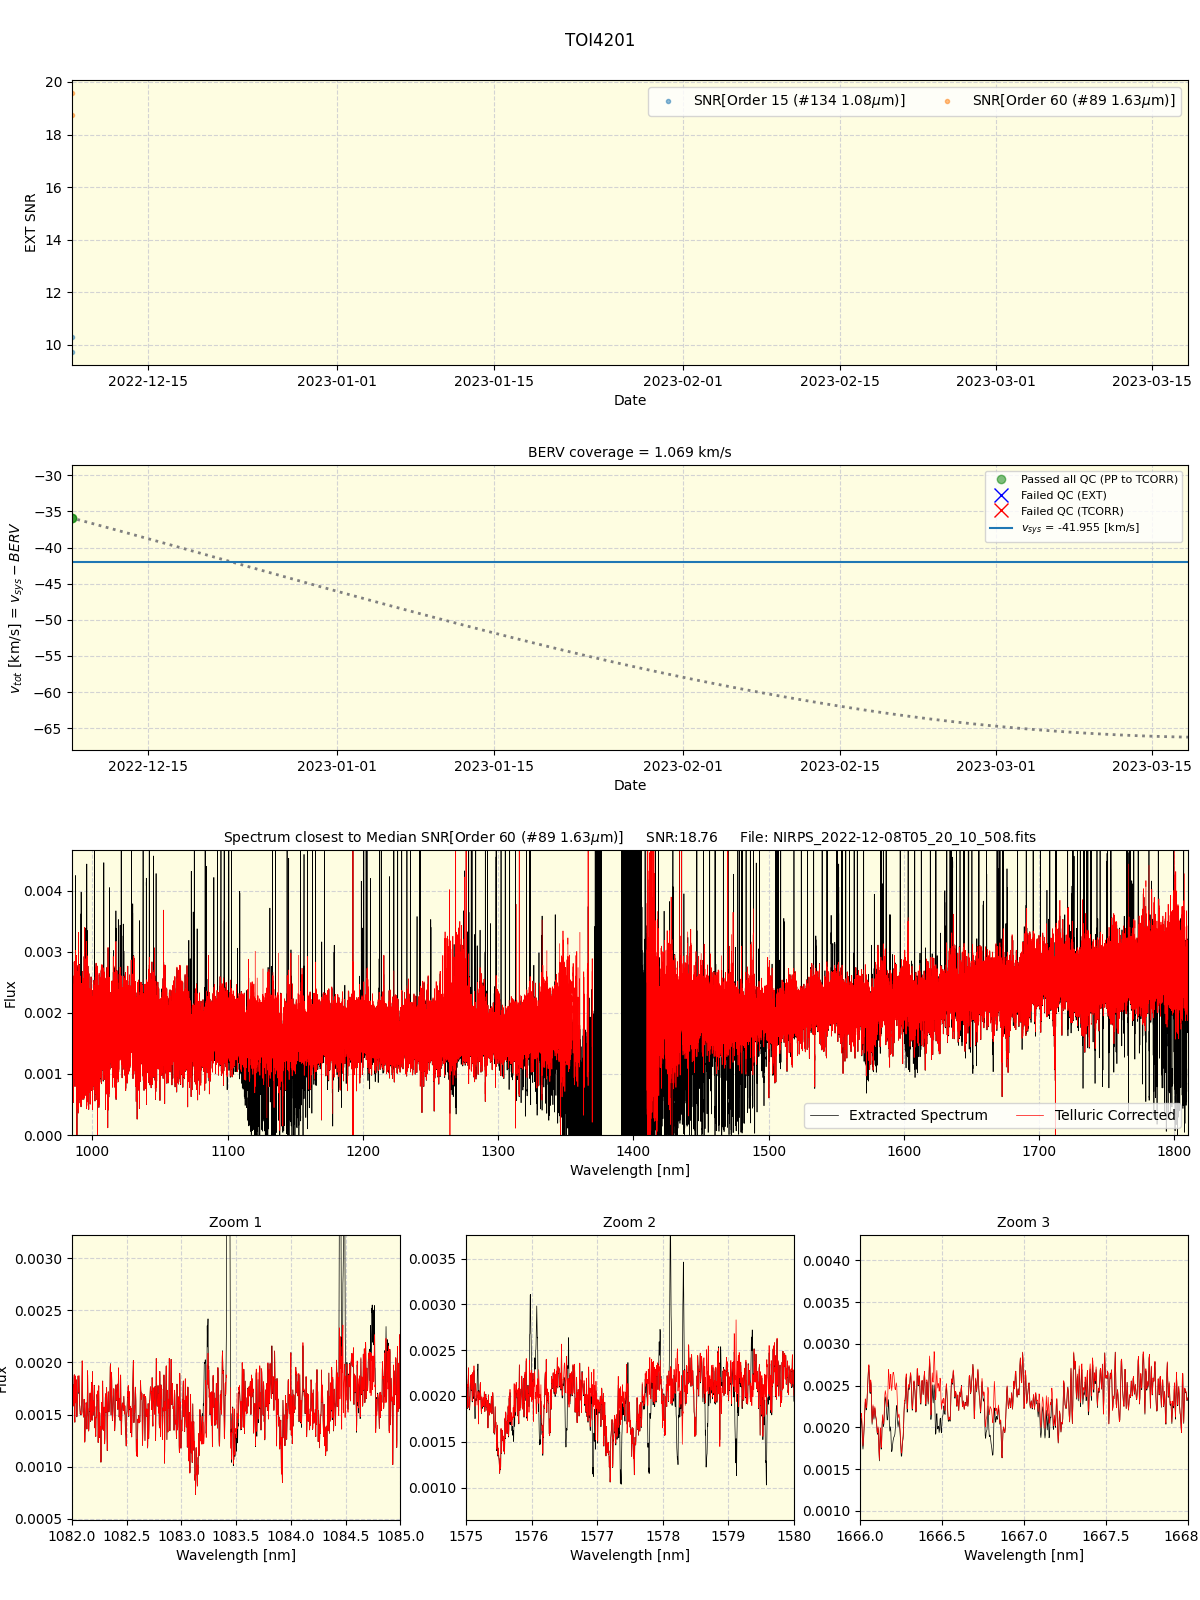Click the black telluric gap near 1400 nm
The height and width of the screenshot is (1600, 1200).
coord(633,993)
